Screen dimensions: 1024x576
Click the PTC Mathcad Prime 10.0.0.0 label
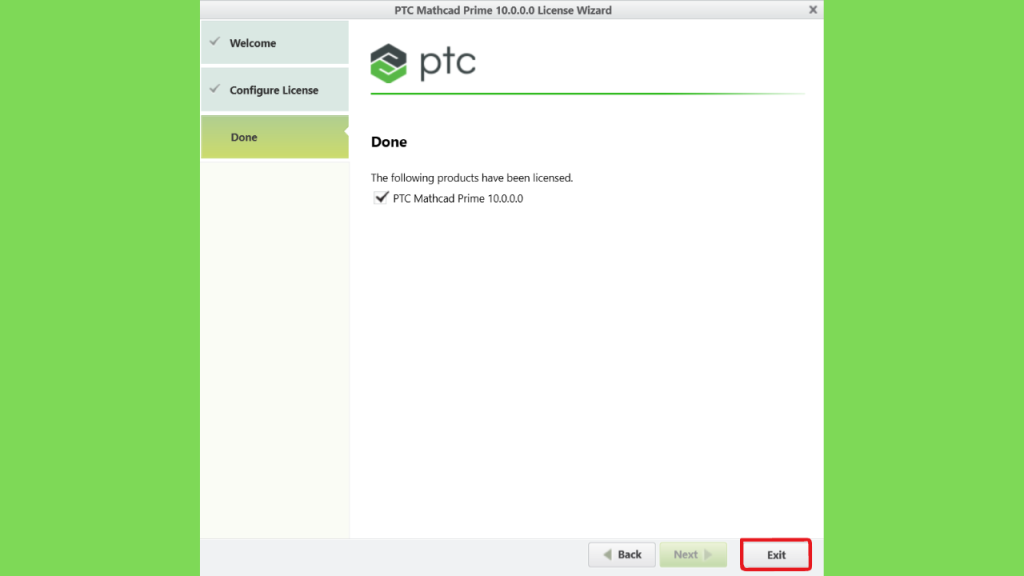(458, 199)
